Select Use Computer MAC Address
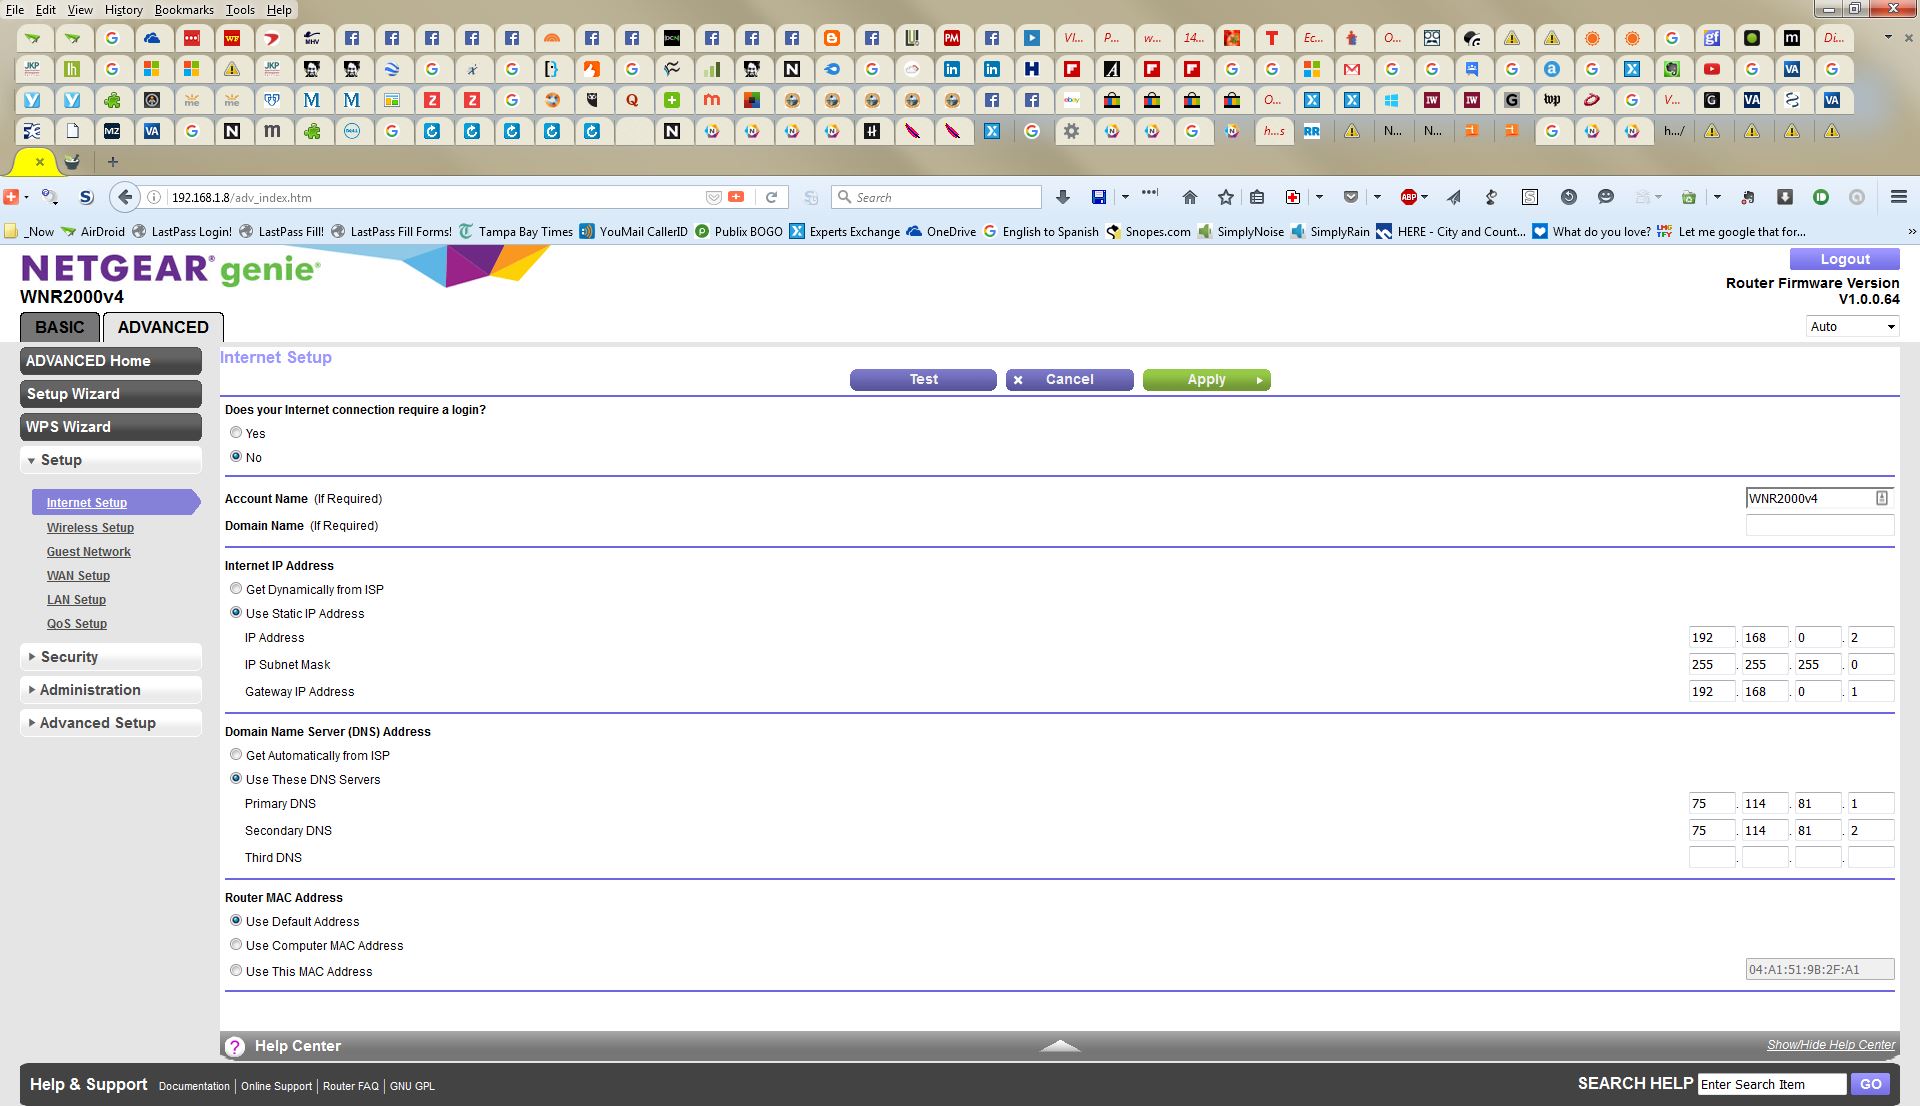 pos(236,945)
